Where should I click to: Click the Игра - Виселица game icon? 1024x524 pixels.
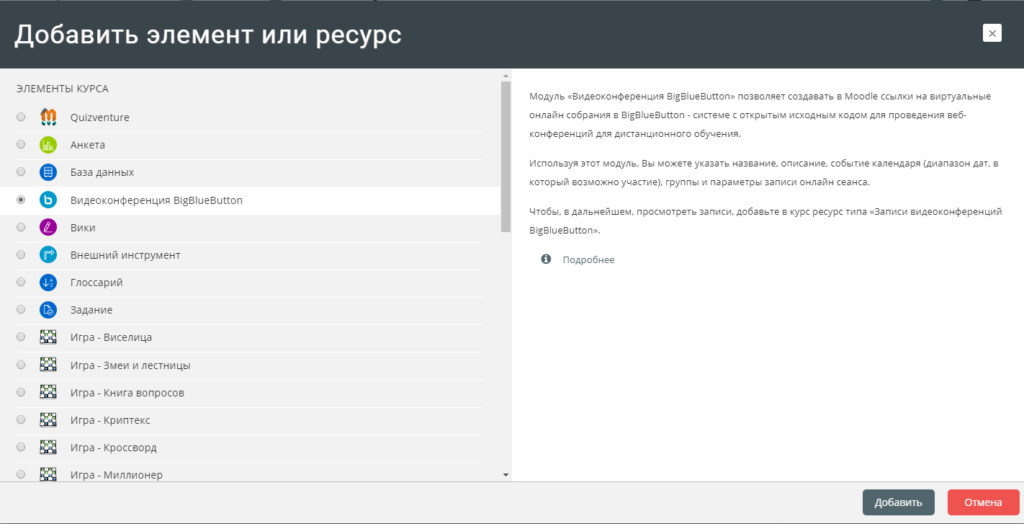click(x=48, y=337)
